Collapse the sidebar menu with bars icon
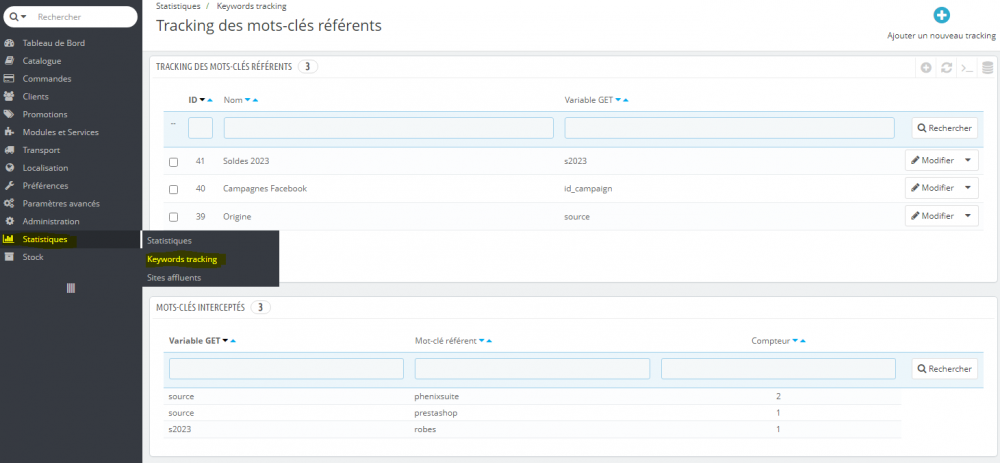The image size is (1000, 463). (x=71, y=288)
